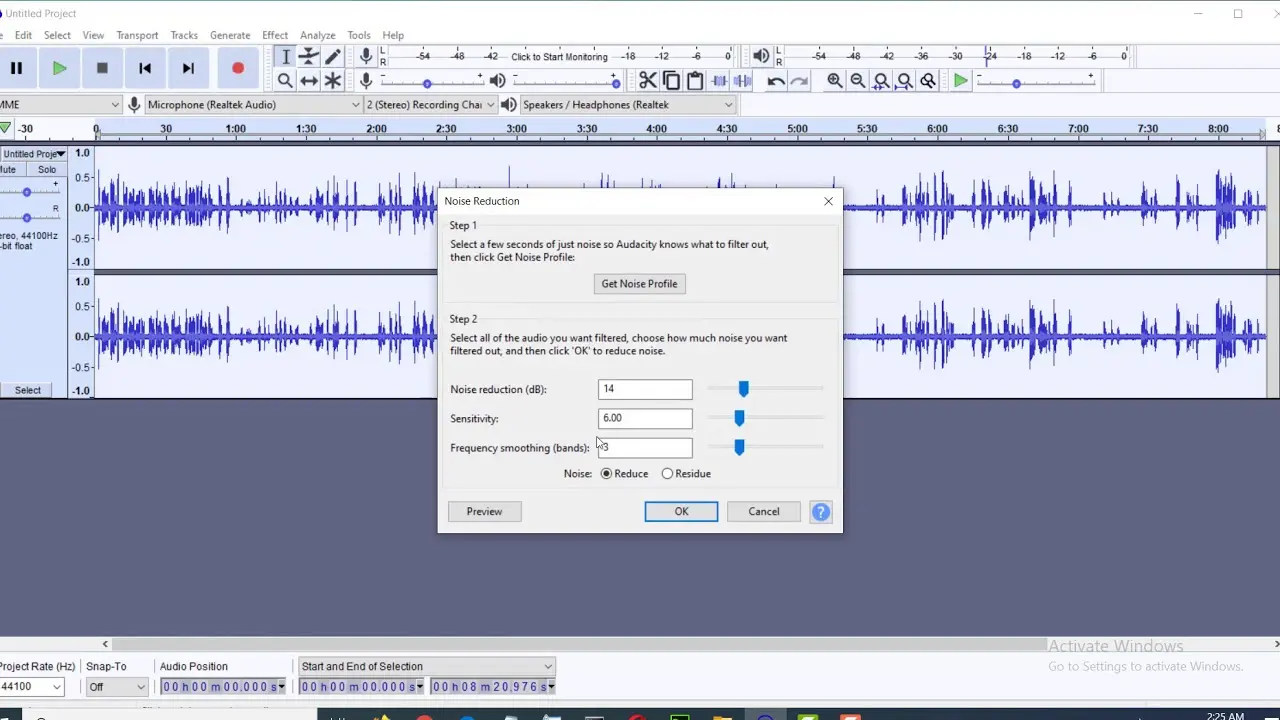Expand the Project Rate 44100 dropdown

coord(32,687)
